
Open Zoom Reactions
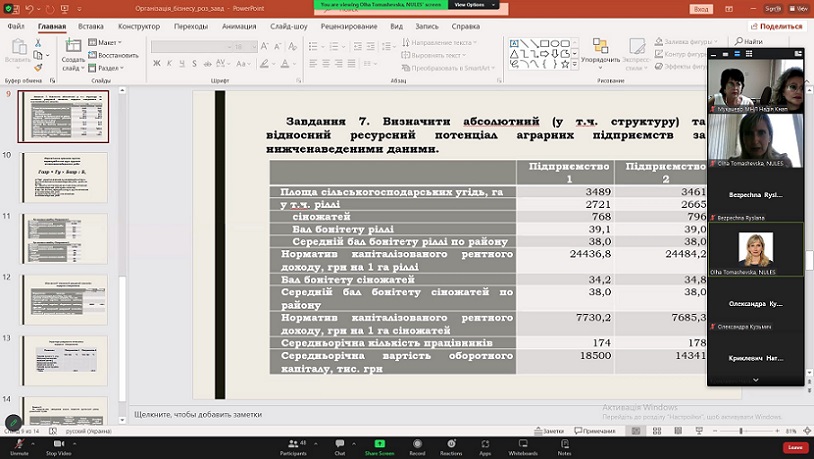451,447
